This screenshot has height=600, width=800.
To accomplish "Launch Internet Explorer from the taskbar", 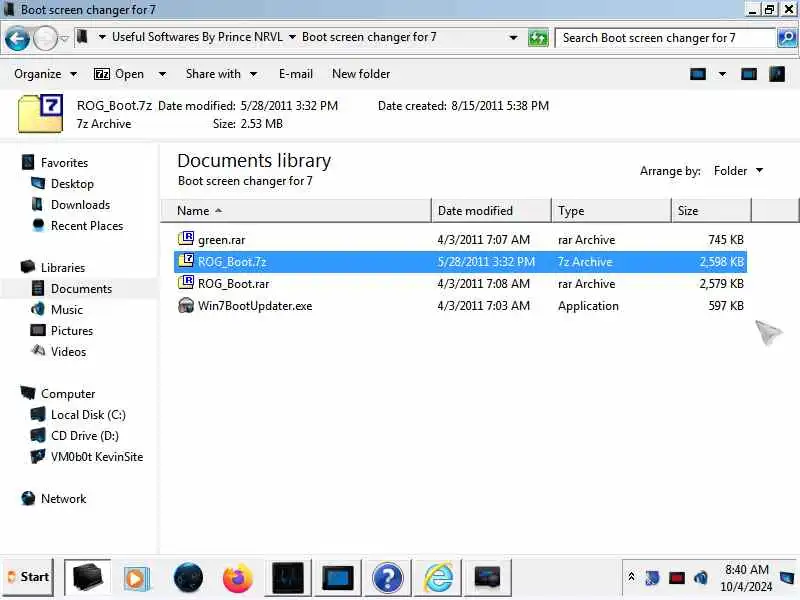I will pyautogui.click(x=438, y=578).
